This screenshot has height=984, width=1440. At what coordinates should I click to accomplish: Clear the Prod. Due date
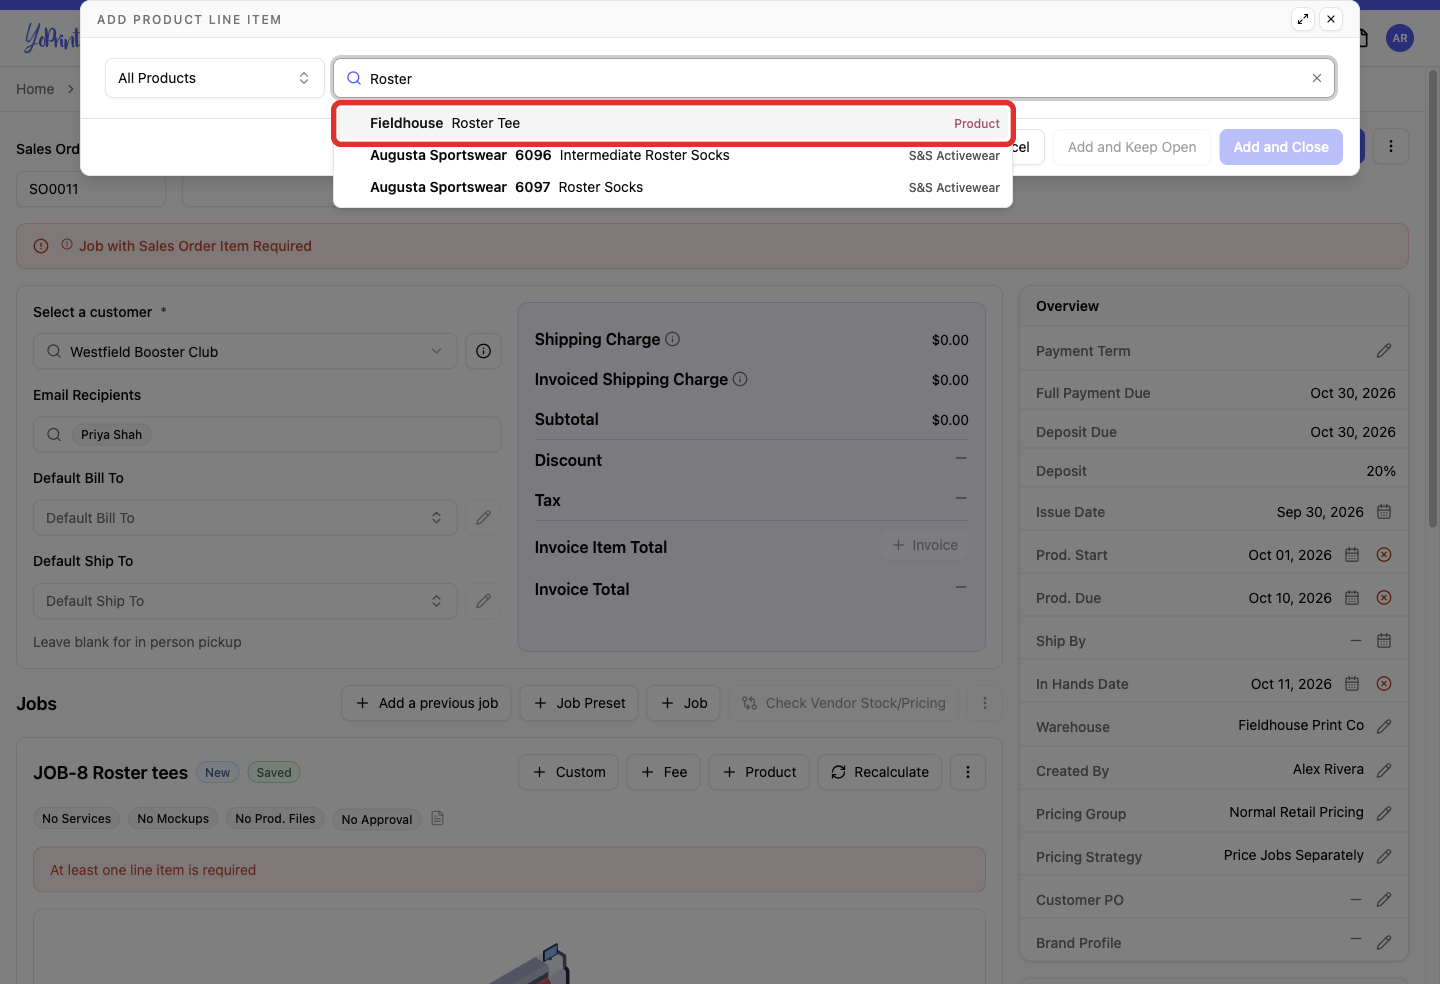(x=1384, y=598)
